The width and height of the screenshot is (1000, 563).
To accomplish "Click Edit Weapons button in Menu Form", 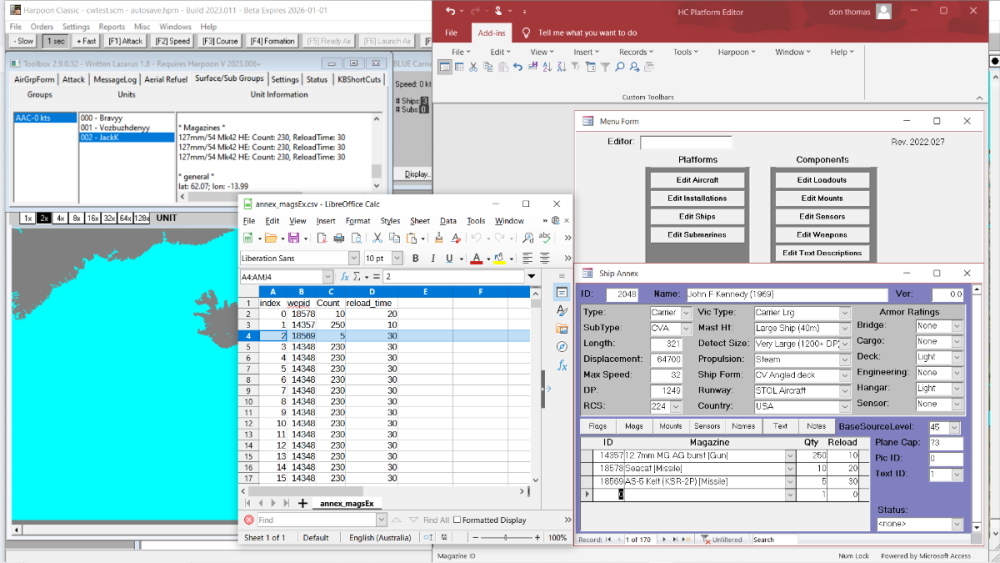I will coord(821,235).
